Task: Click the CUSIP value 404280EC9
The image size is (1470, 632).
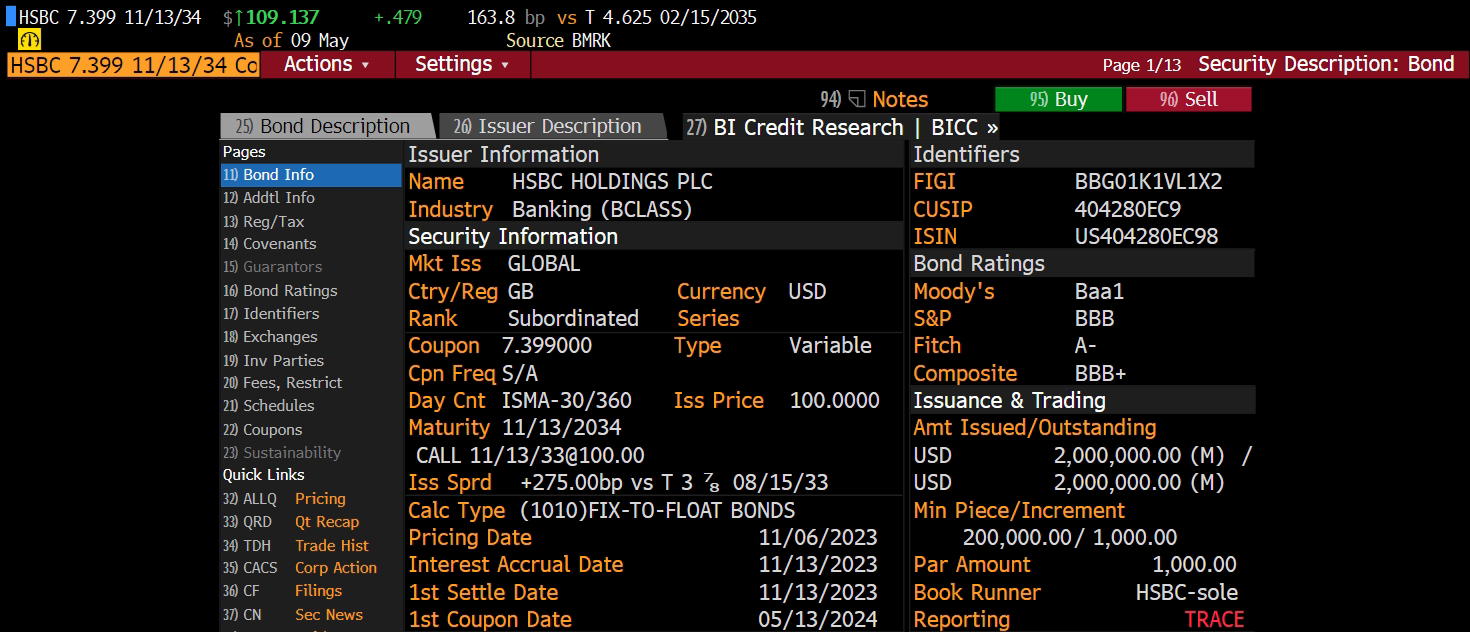Action: [1127, 210]
